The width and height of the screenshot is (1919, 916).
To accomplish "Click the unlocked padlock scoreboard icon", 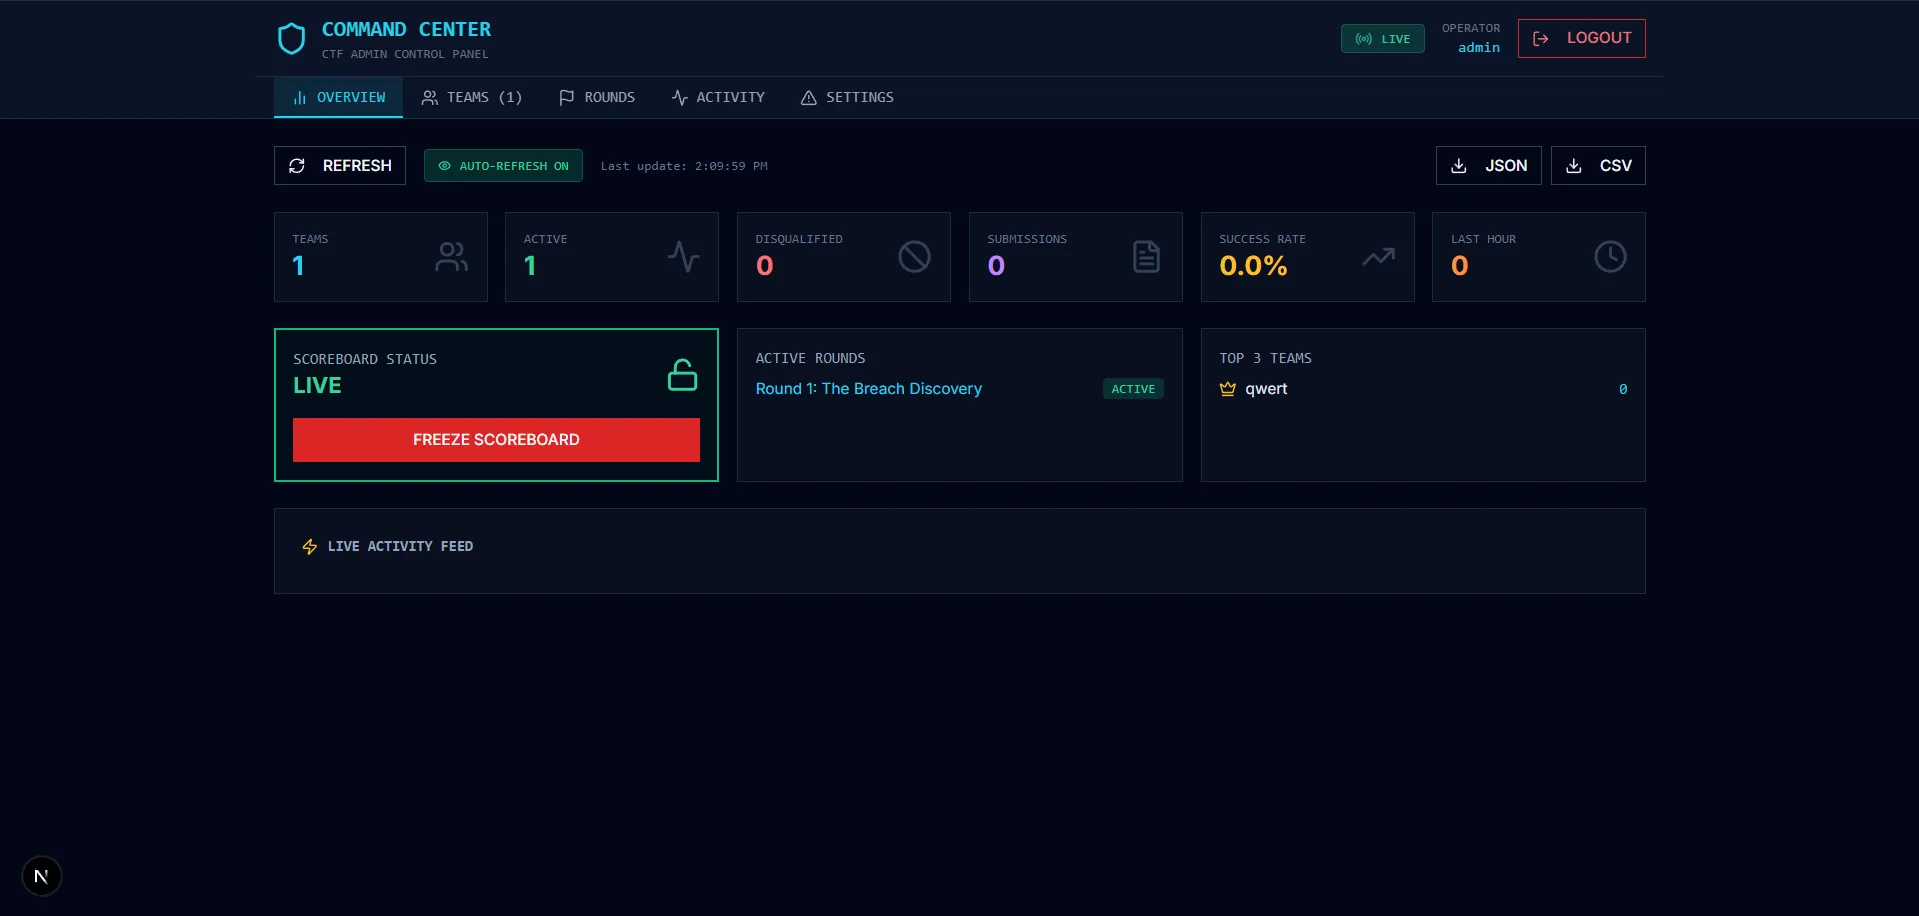I will tap(682, 375).
